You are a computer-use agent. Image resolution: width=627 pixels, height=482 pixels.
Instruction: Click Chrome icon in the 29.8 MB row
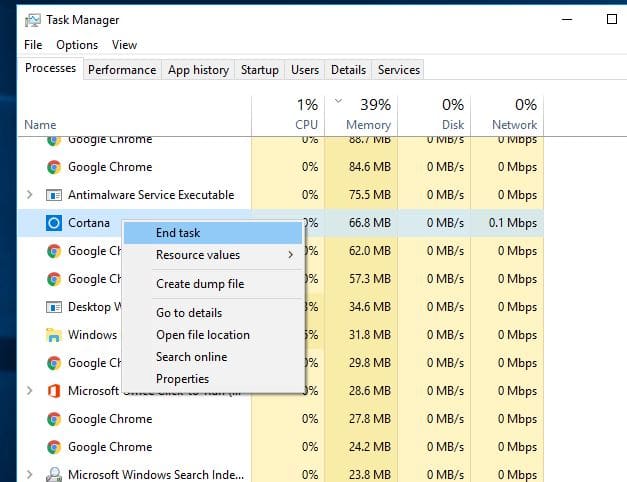54,363
